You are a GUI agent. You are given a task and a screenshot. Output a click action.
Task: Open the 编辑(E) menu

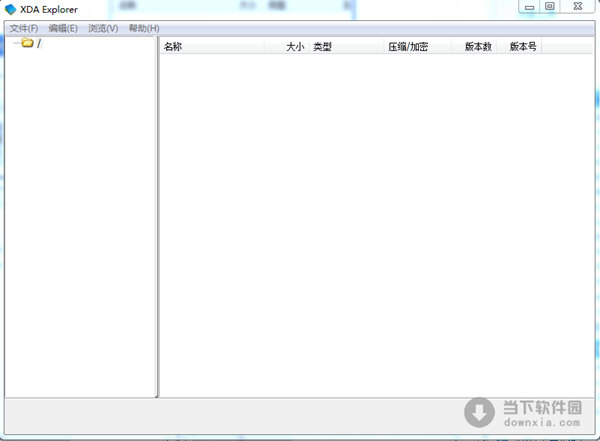[x=62, y=28]
